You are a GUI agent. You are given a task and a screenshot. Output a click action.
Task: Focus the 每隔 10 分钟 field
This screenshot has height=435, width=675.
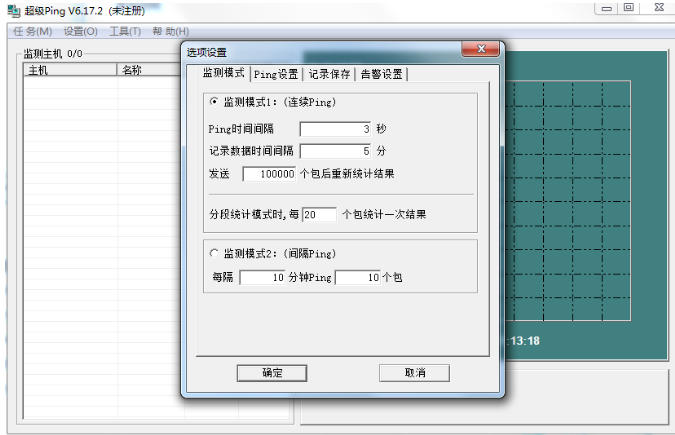click(263, 277)
